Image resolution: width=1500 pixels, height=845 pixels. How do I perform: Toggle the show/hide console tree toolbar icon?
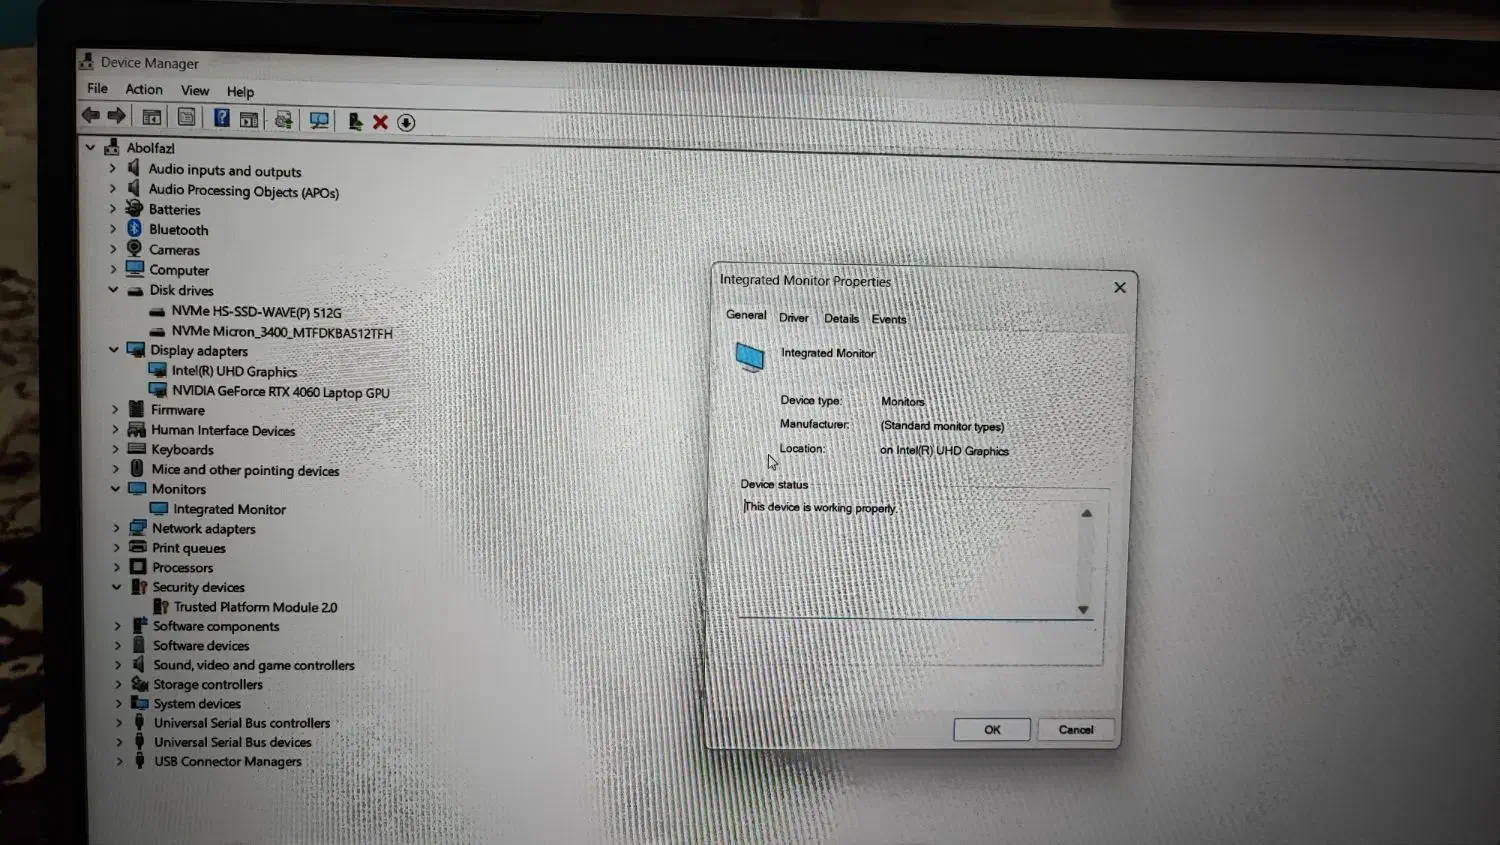(x=152, y=118)
